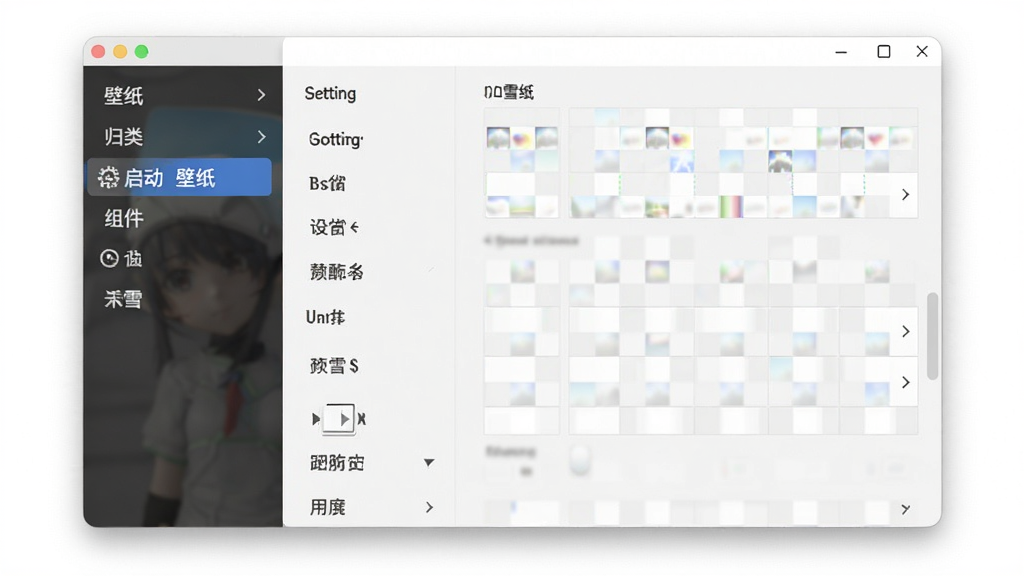The image size is (1024, 576).
Task: Click the clock icon in the sidebar
Action: 109,258
